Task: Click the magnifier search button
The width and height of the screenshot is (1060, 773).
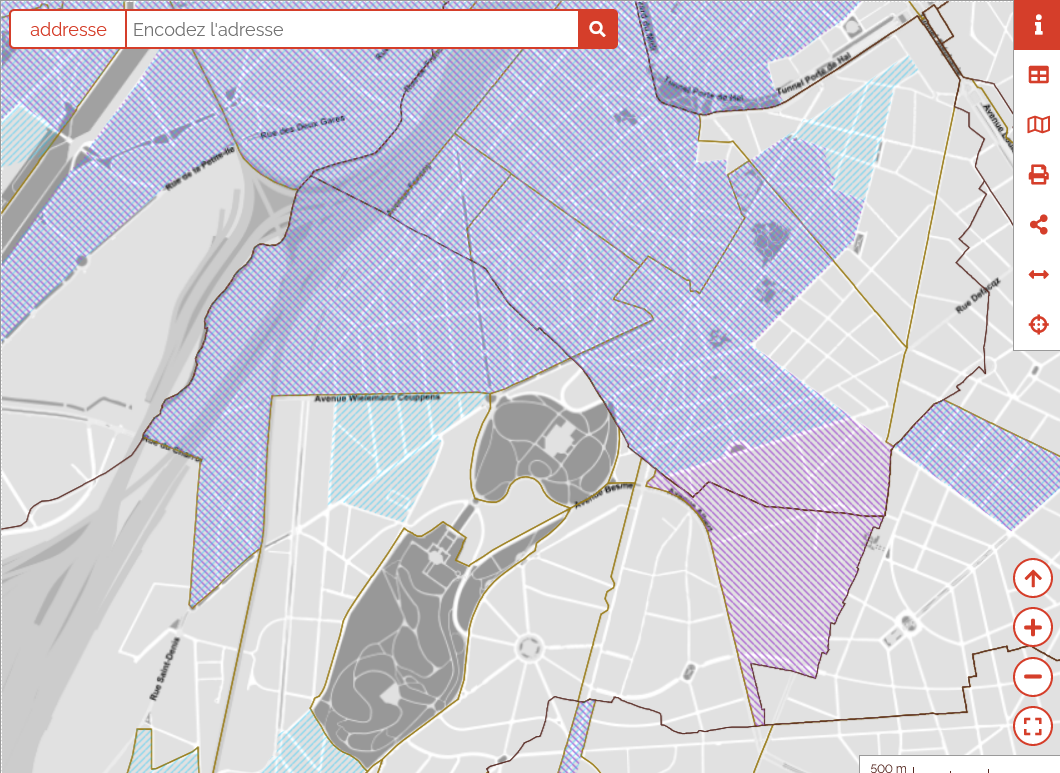Action: [x=598, y=30]
